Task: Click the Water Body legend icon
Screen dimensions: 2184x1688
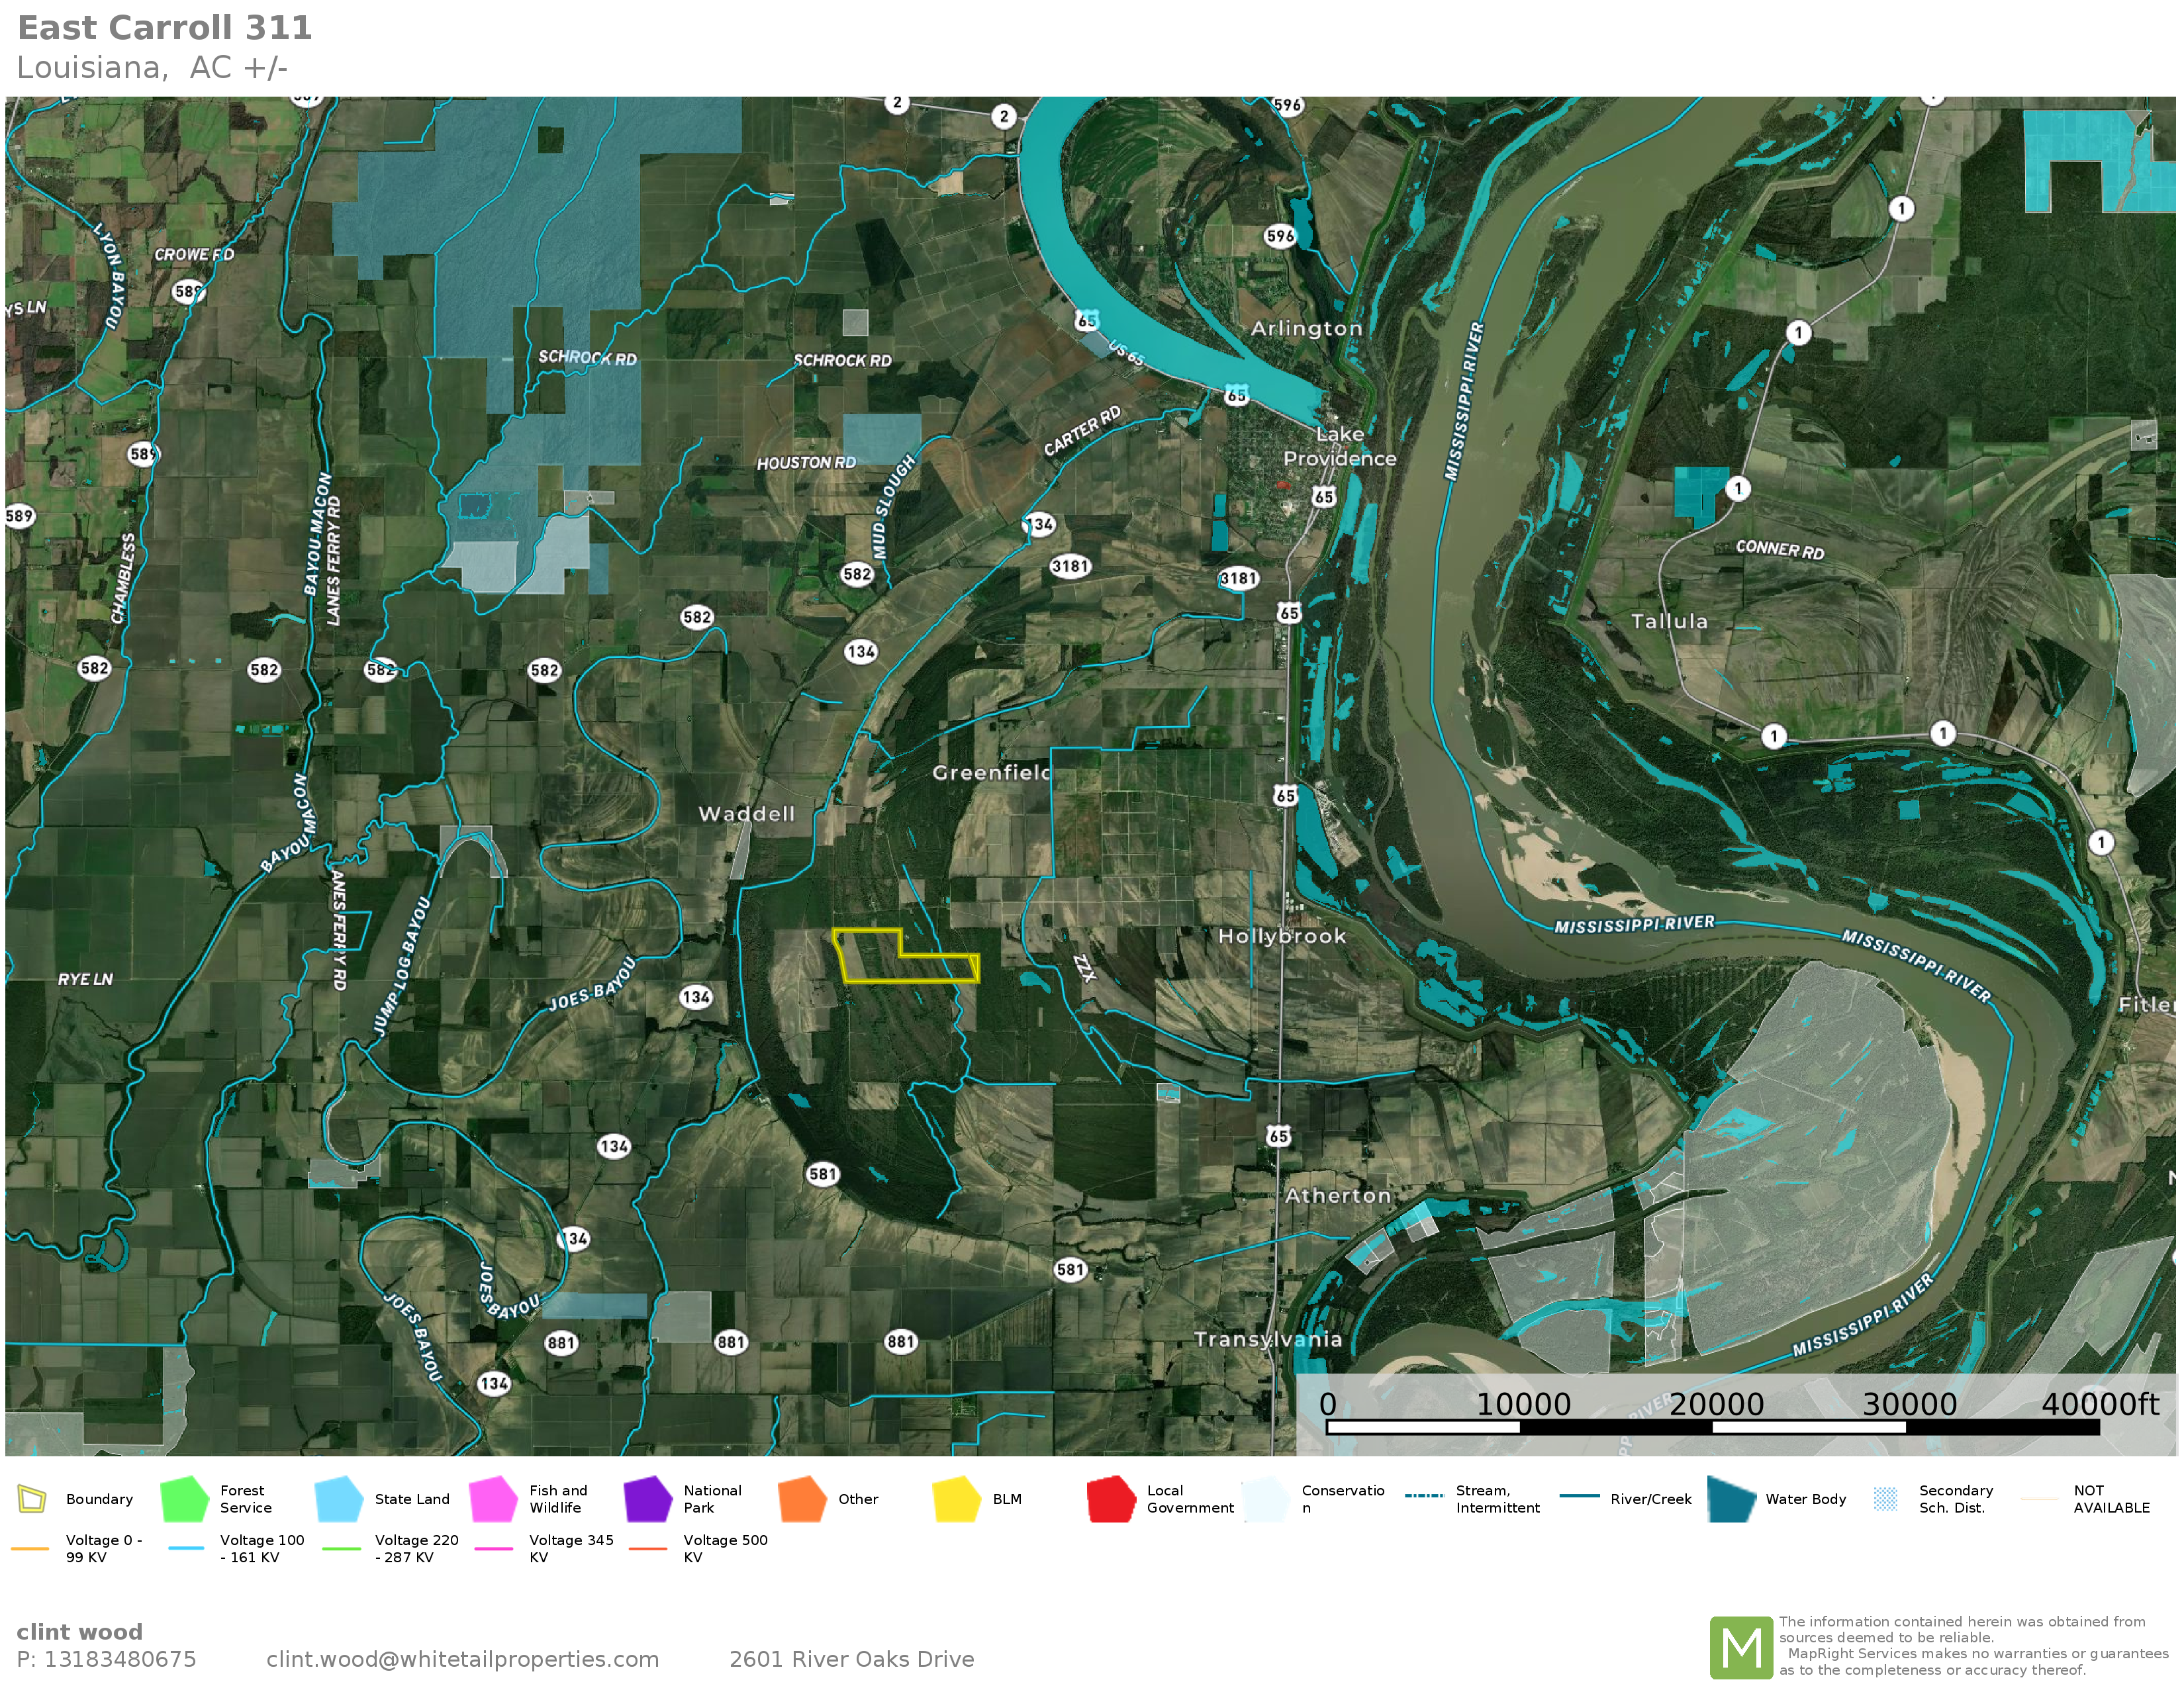Action: 1731,1499
